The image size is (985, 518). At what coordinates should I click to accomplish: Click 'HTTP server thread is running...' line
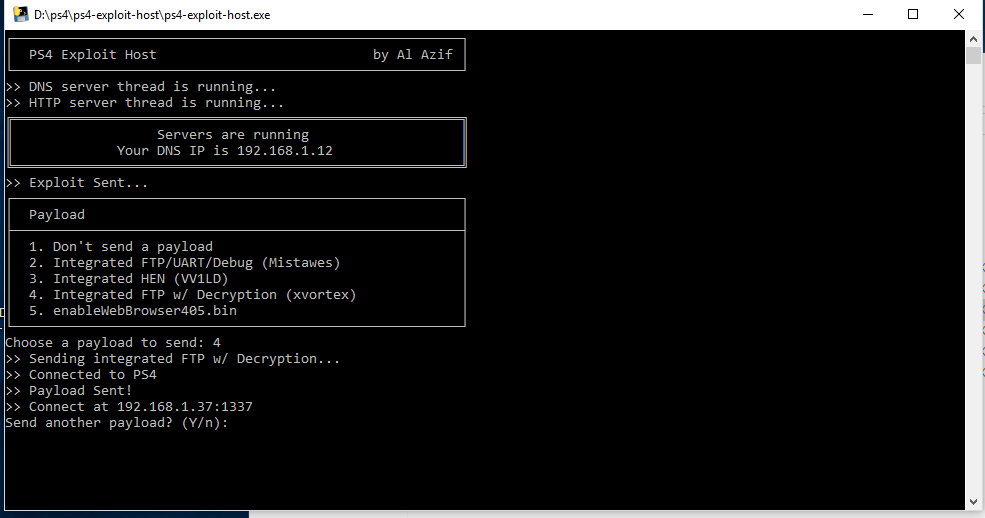tap(144, 103)
